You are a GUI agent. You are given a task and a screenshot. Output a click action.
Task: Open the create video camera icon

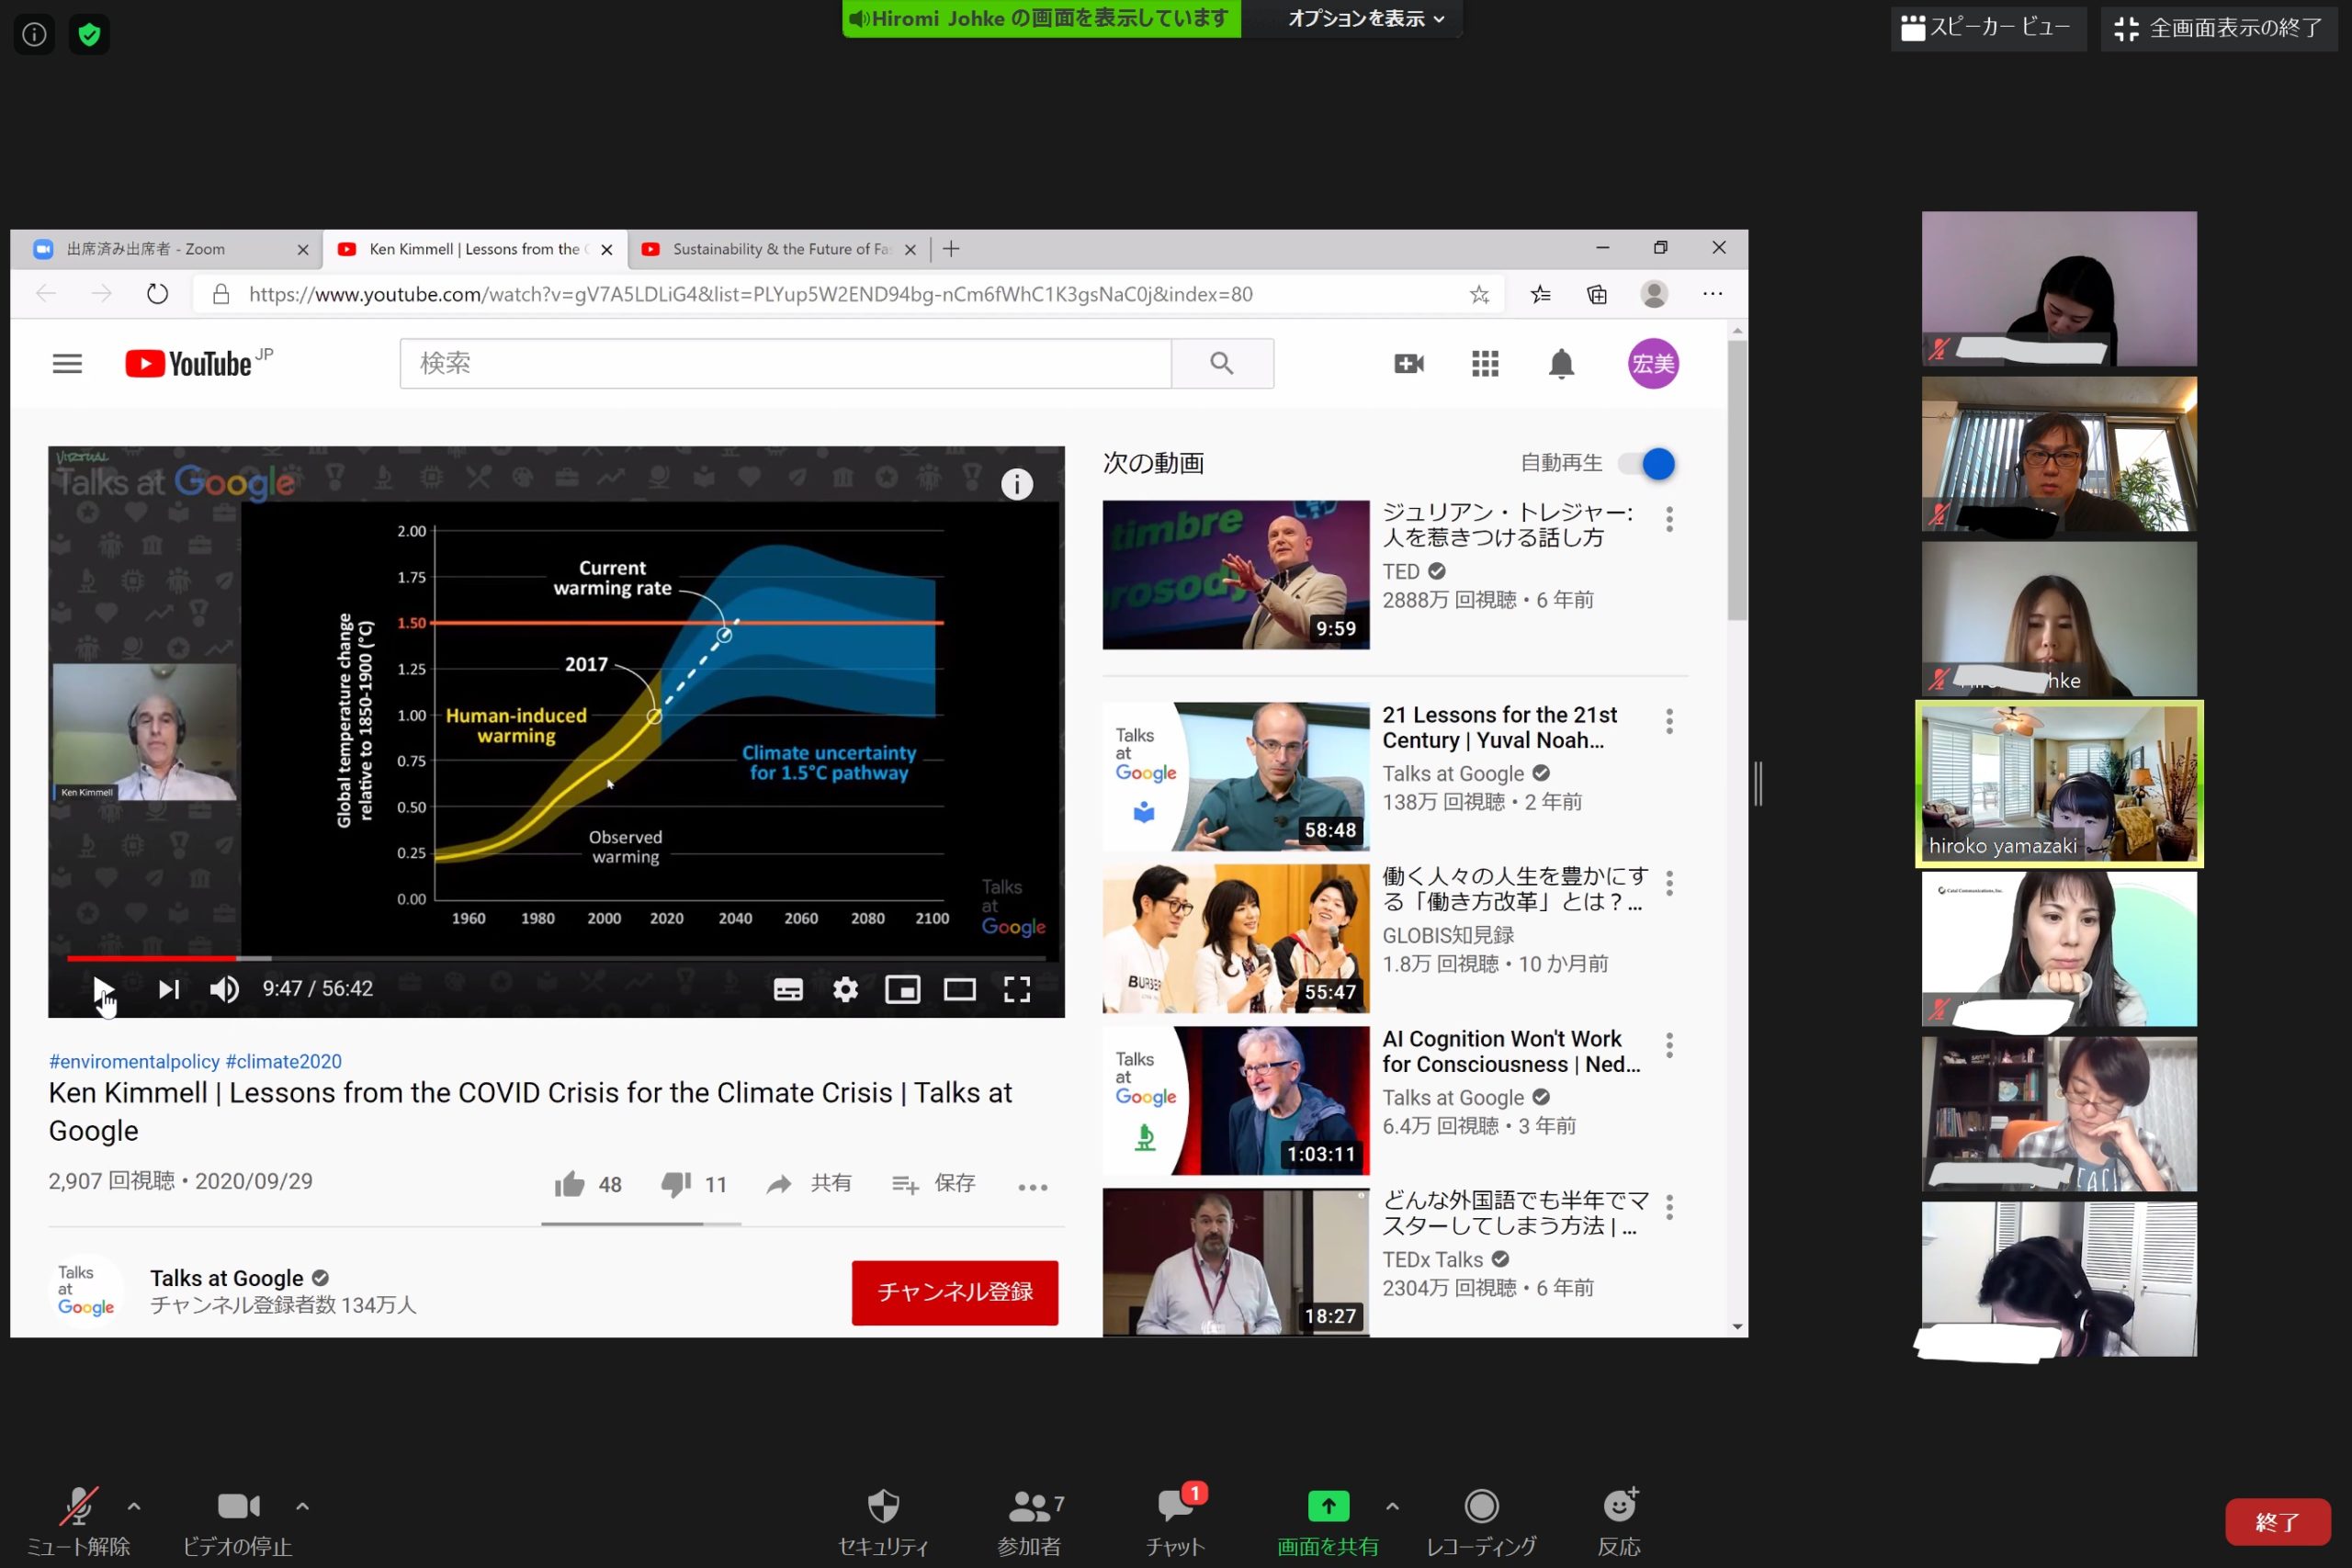1409,364
